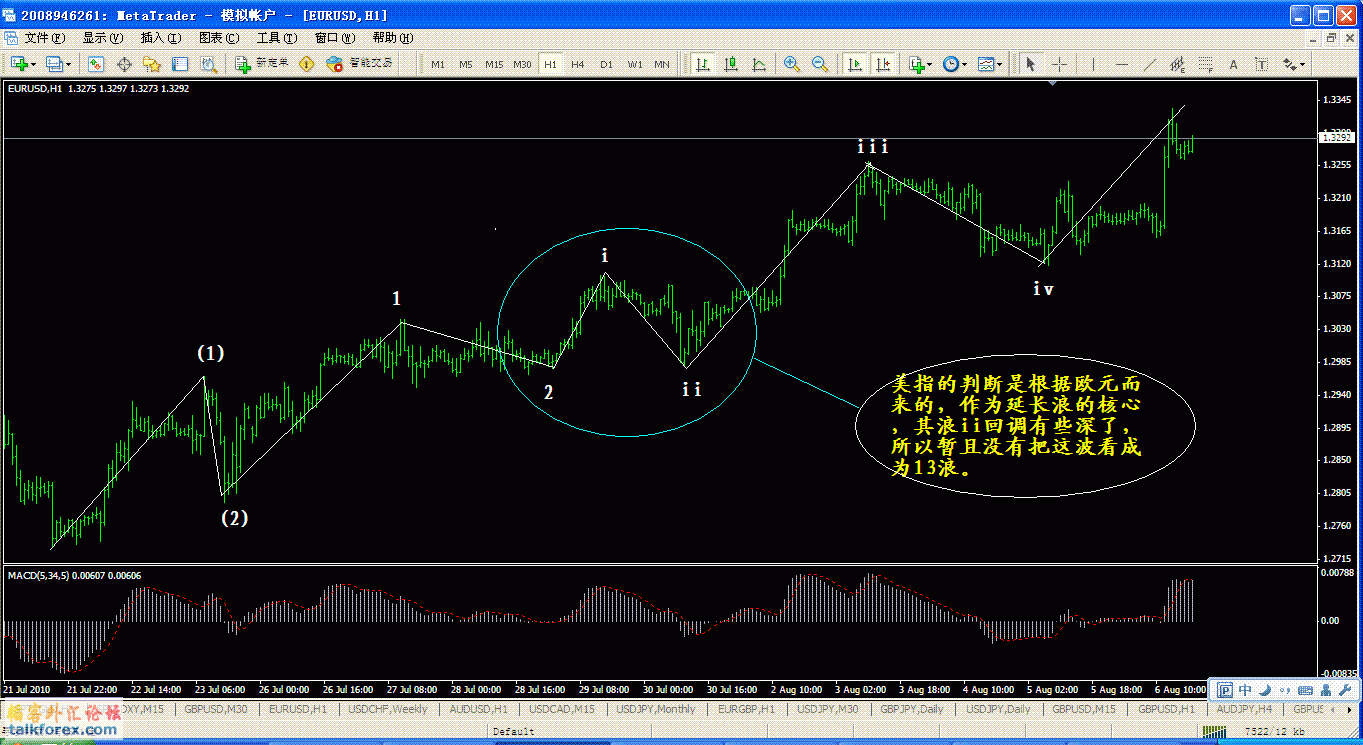The width and height of the screenshot is (1363, 745).
Task: Zoom out of the chart
Action: 819,64
